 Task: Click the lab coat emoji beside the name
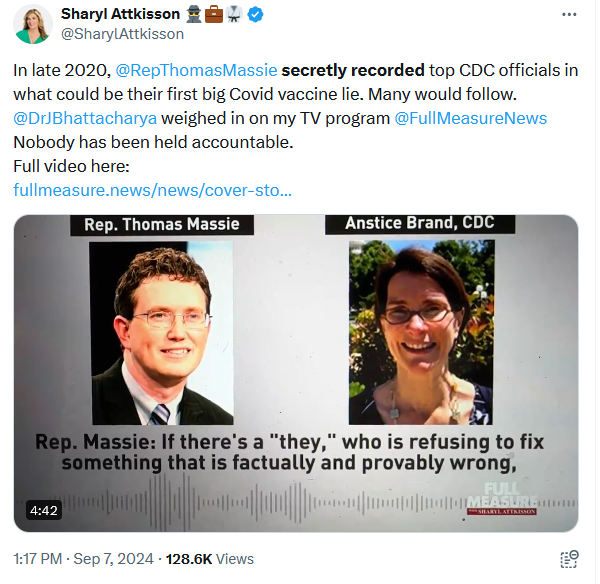(x=234, y=15)
